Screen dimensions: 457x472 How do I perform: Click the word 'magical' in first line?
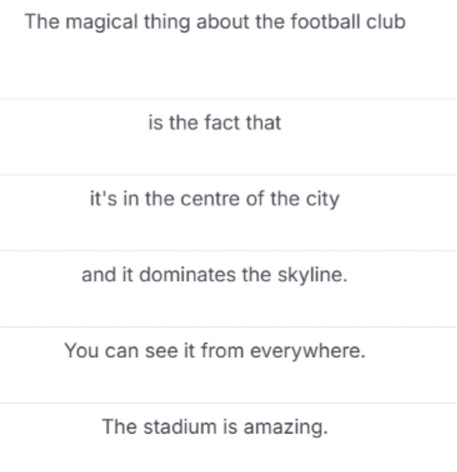tap(102, 23)
